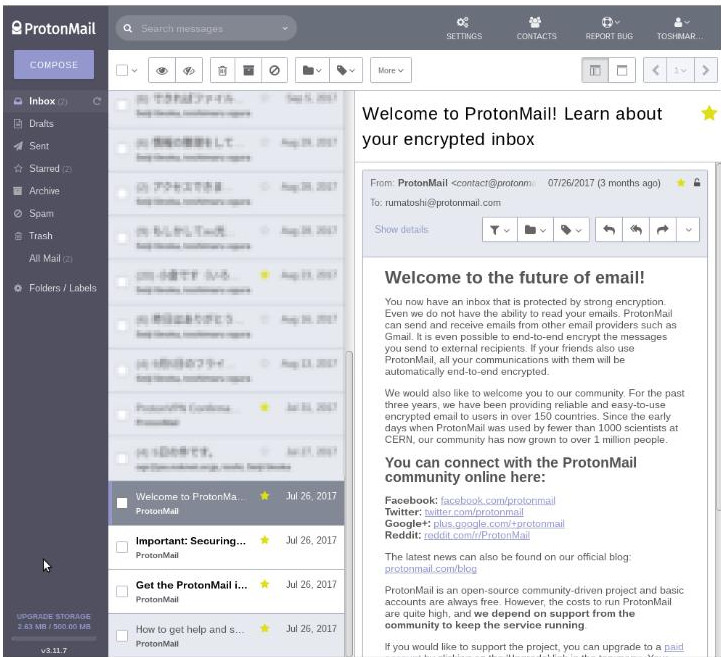Unstar the 'How to get help' message
Screen dimensions: 721x657
click(x=264, y=628)
